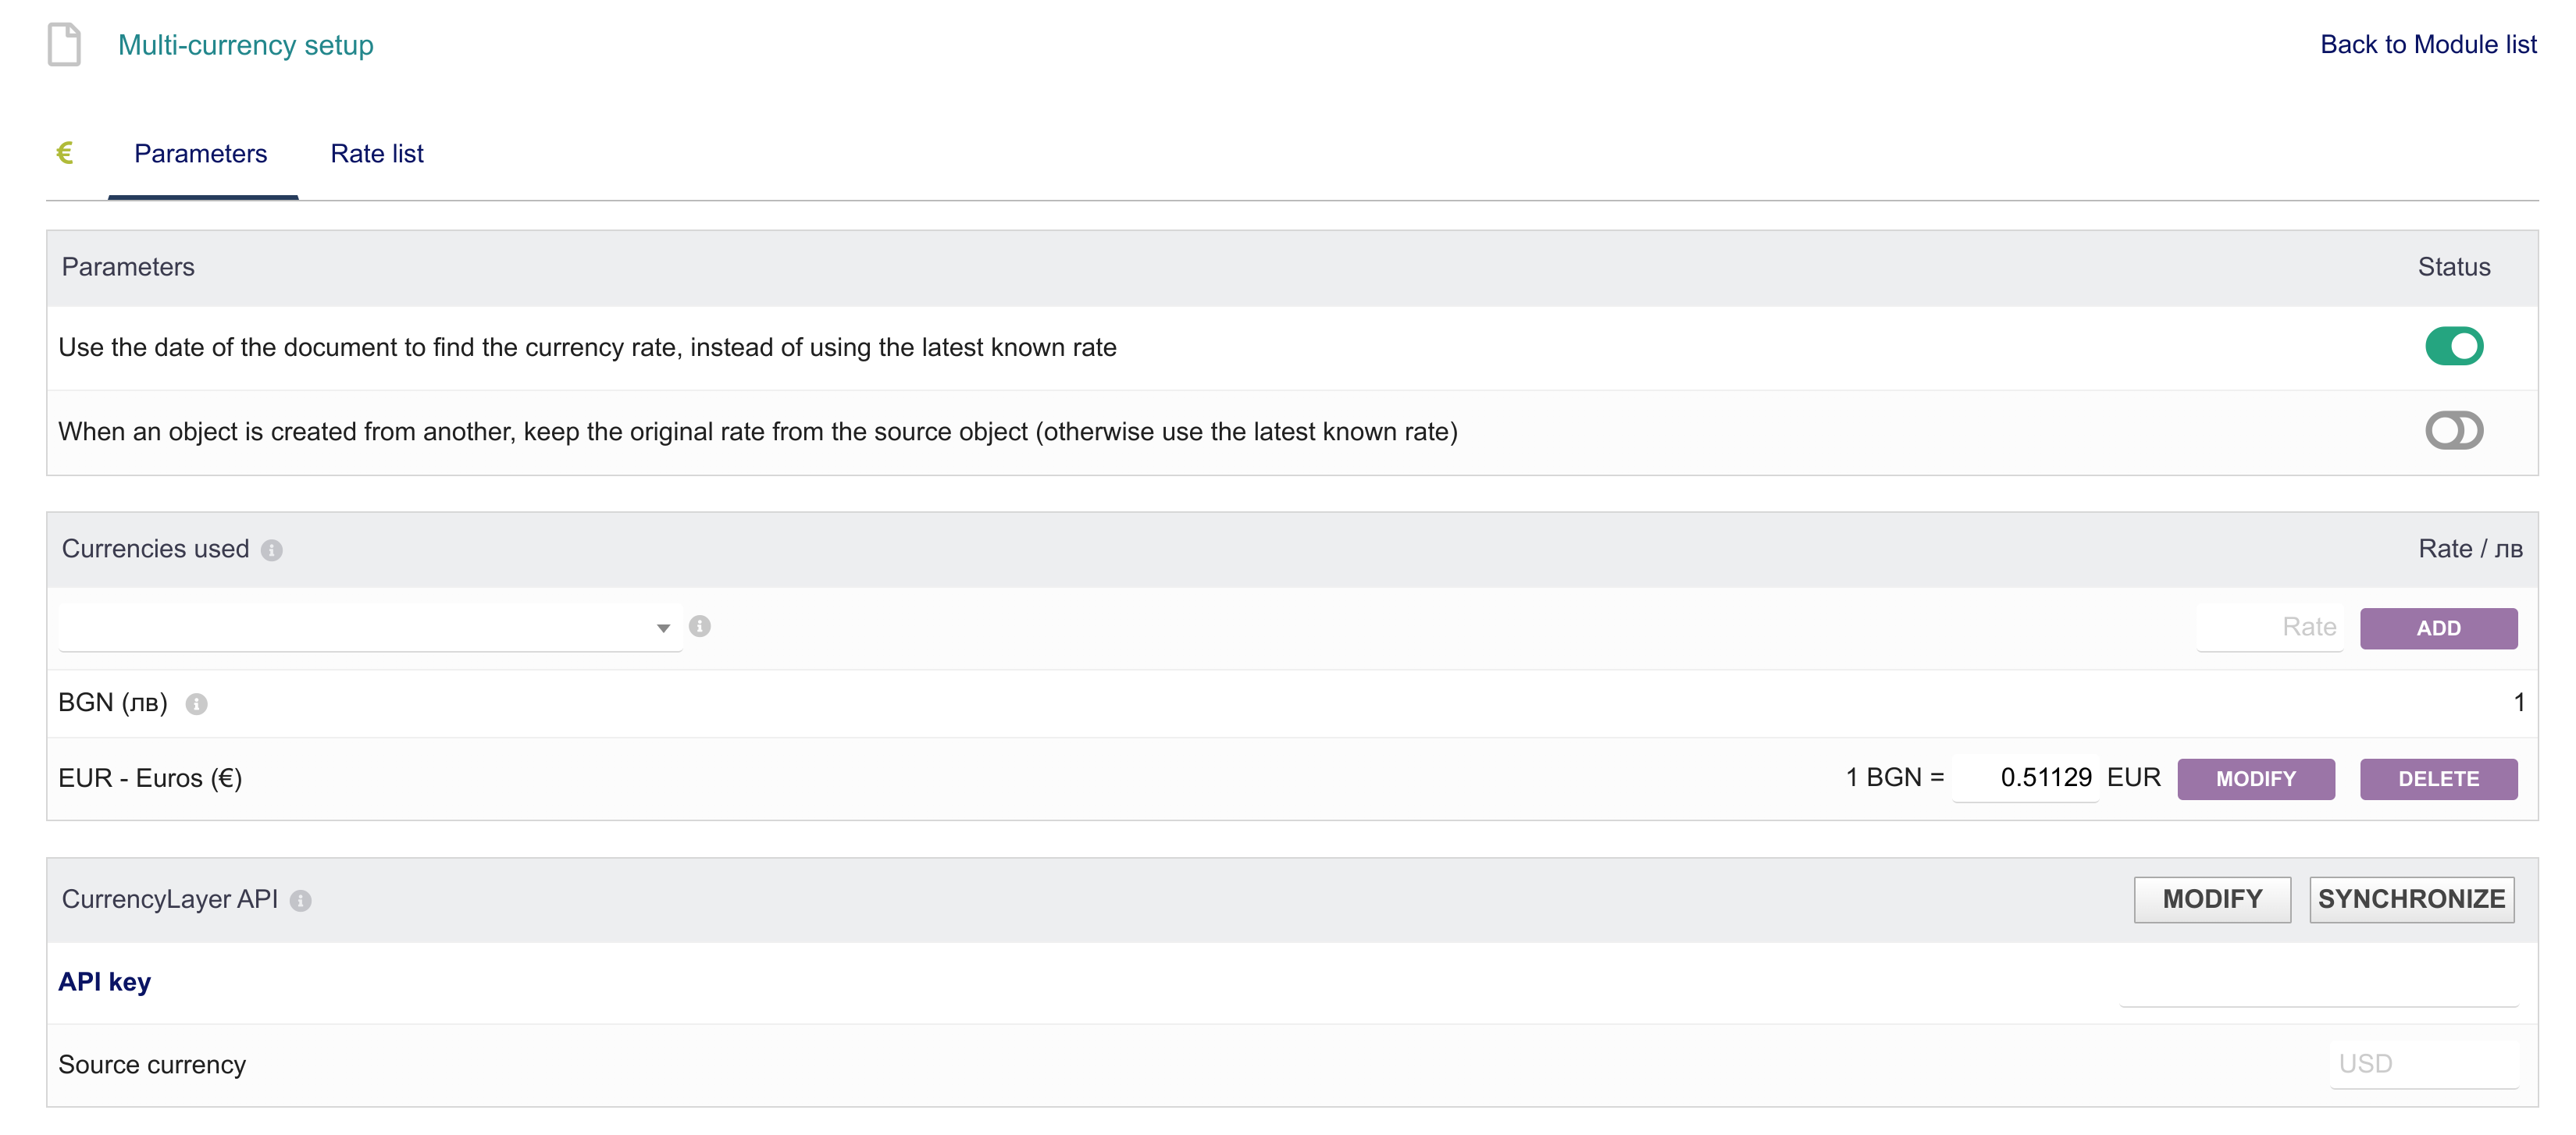This screenshot has height=1135, width=2576.
Task: Enable keep original rate from source object
Action: click(x=2454, y=430)
